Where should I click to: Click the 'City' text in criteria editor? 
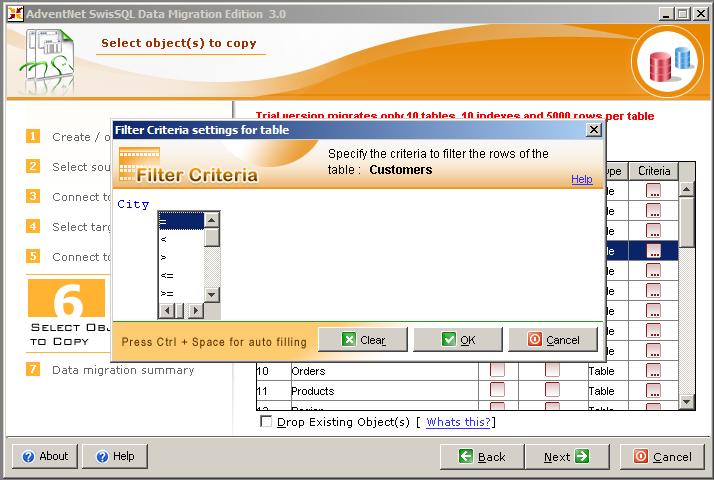133,204
